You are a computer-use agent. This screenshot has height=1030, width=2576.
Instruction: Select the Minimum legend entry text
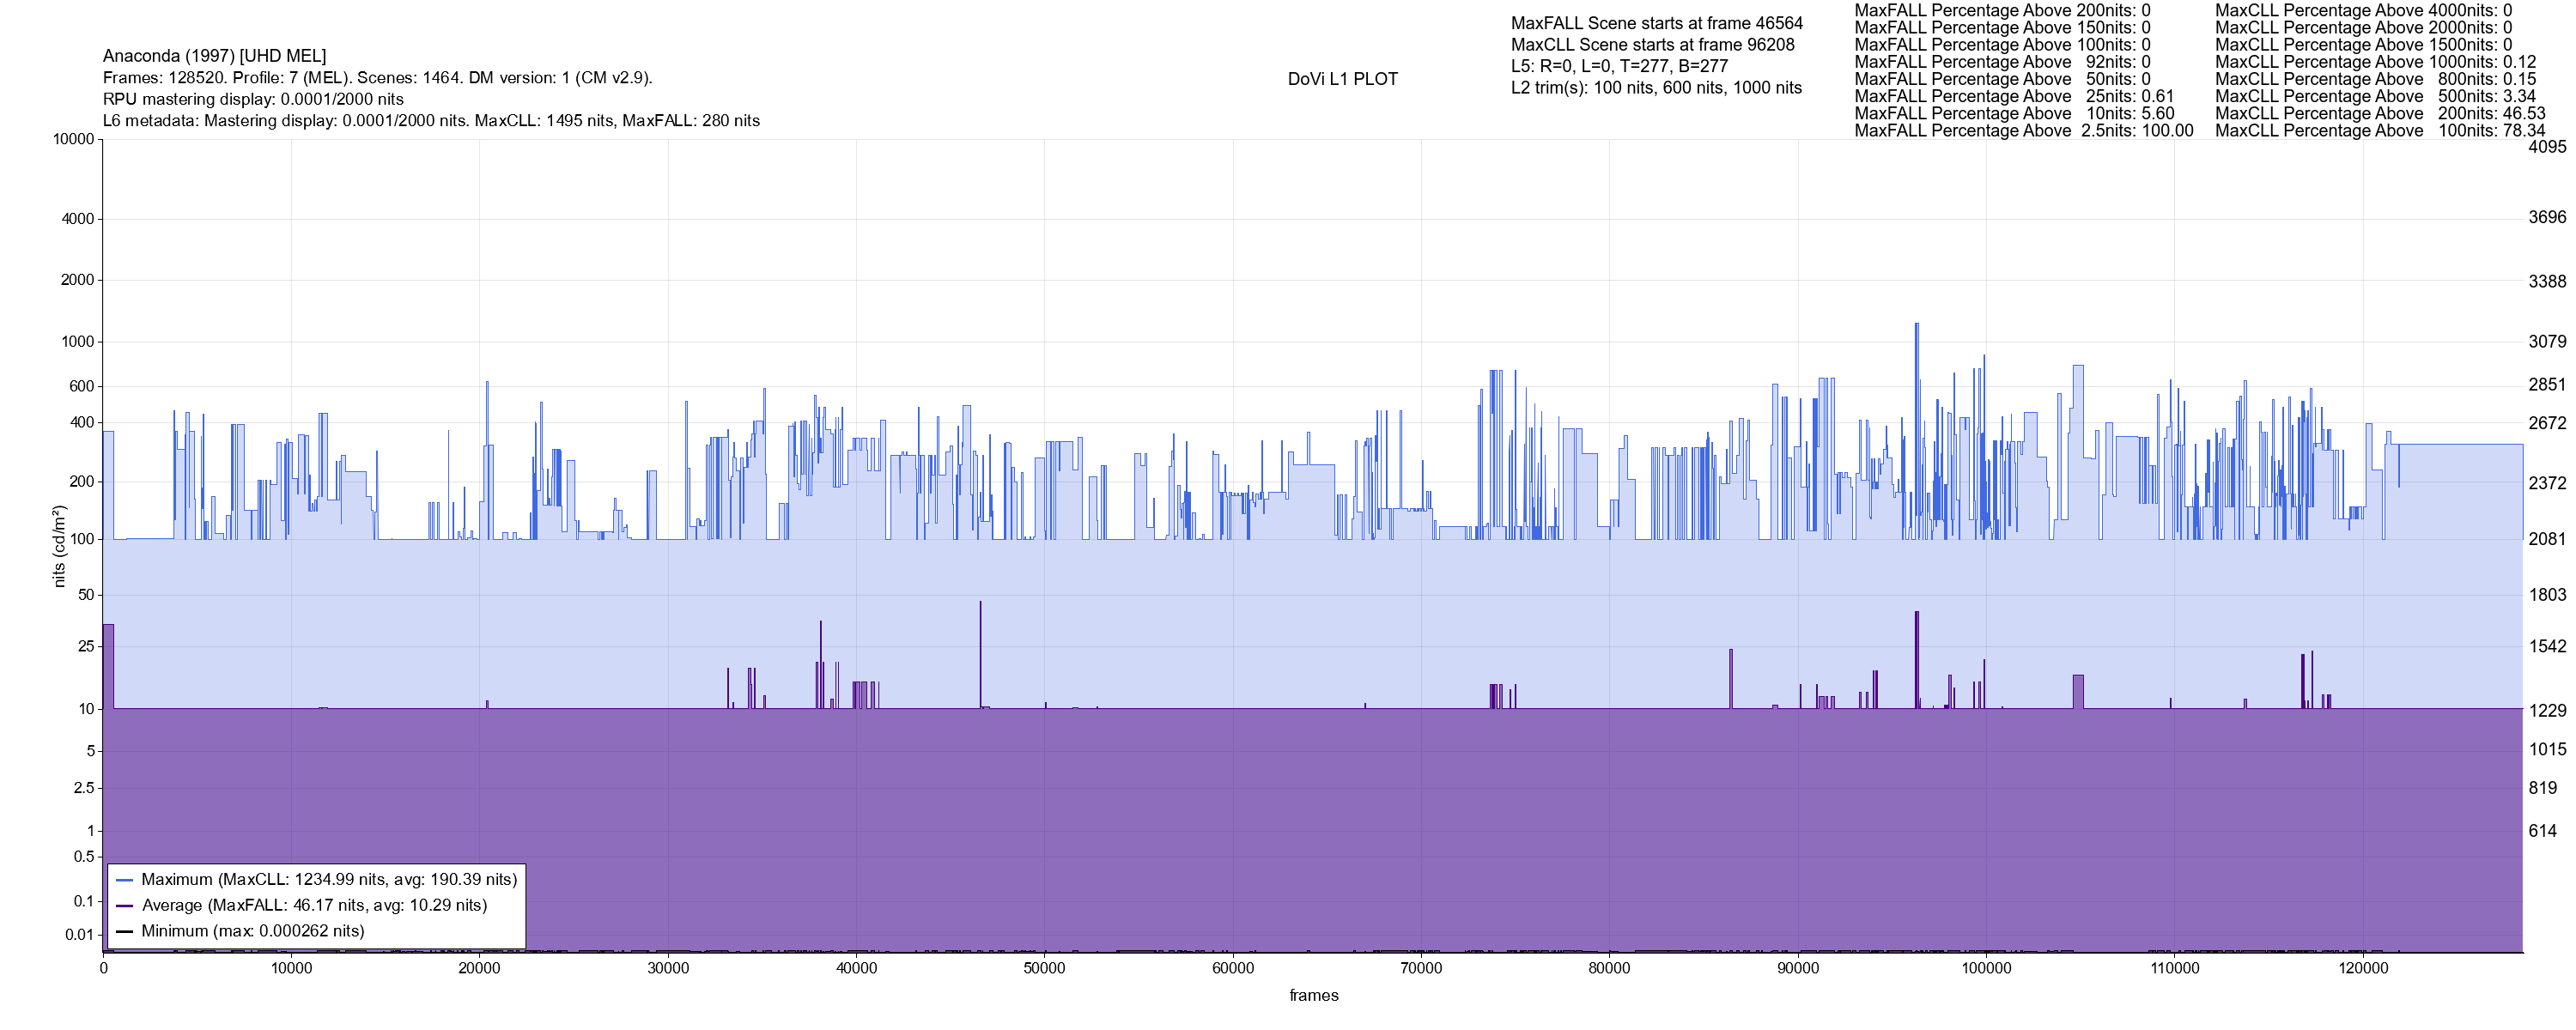pyautogui.click(x=253, y=931)
